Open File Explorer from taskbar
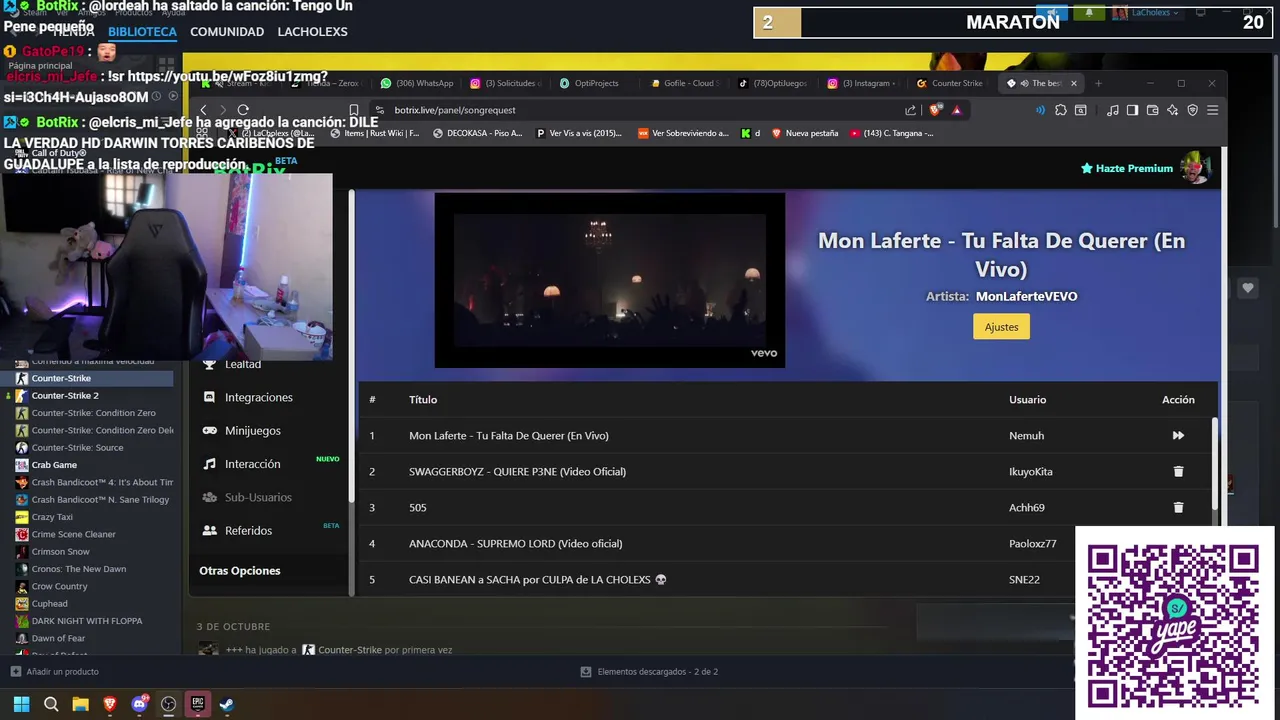Screen dimensions: 1280x720 point(80,704)
